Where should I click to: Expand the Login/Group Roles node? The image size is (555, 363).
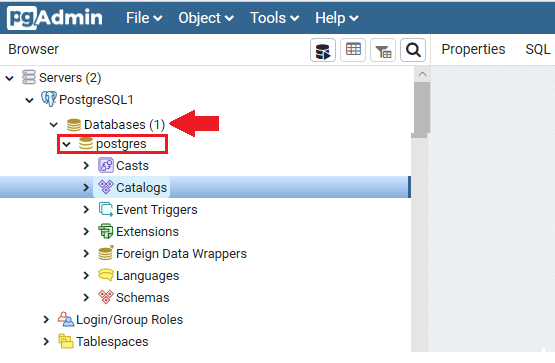coord(46,319)
